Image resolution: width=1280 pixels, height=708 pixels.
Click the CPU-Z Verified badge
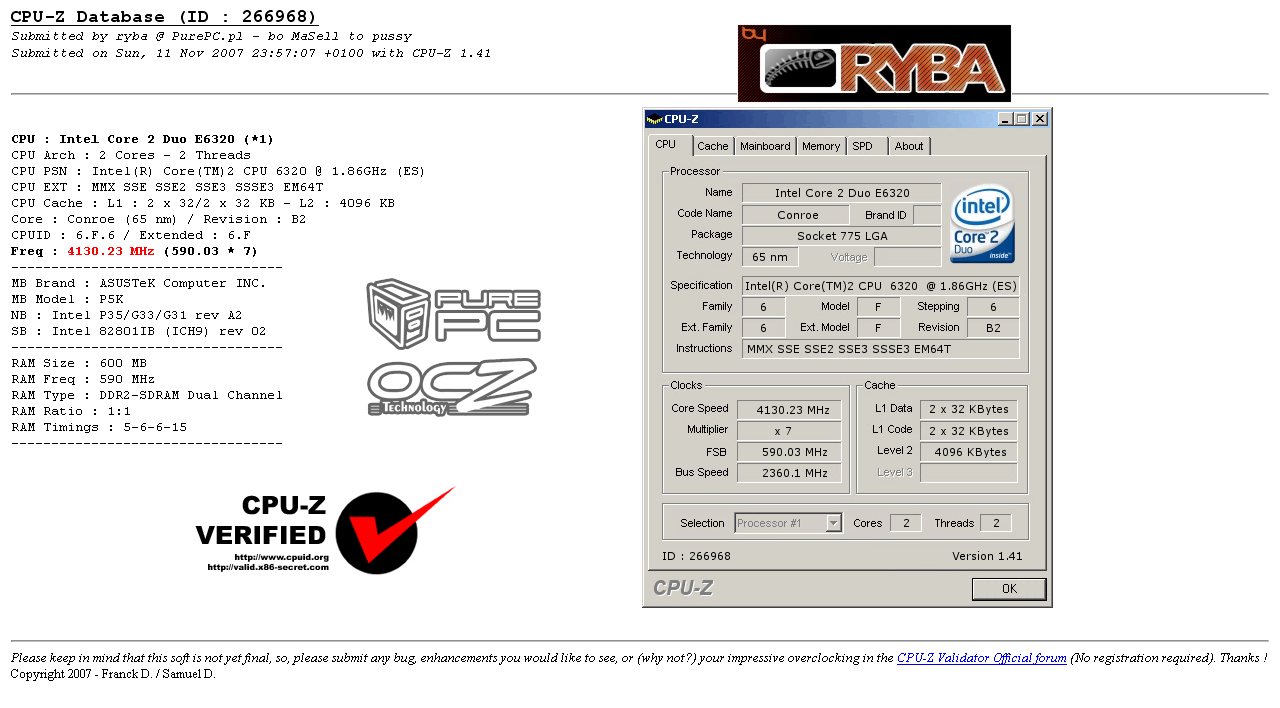point(325,530)
